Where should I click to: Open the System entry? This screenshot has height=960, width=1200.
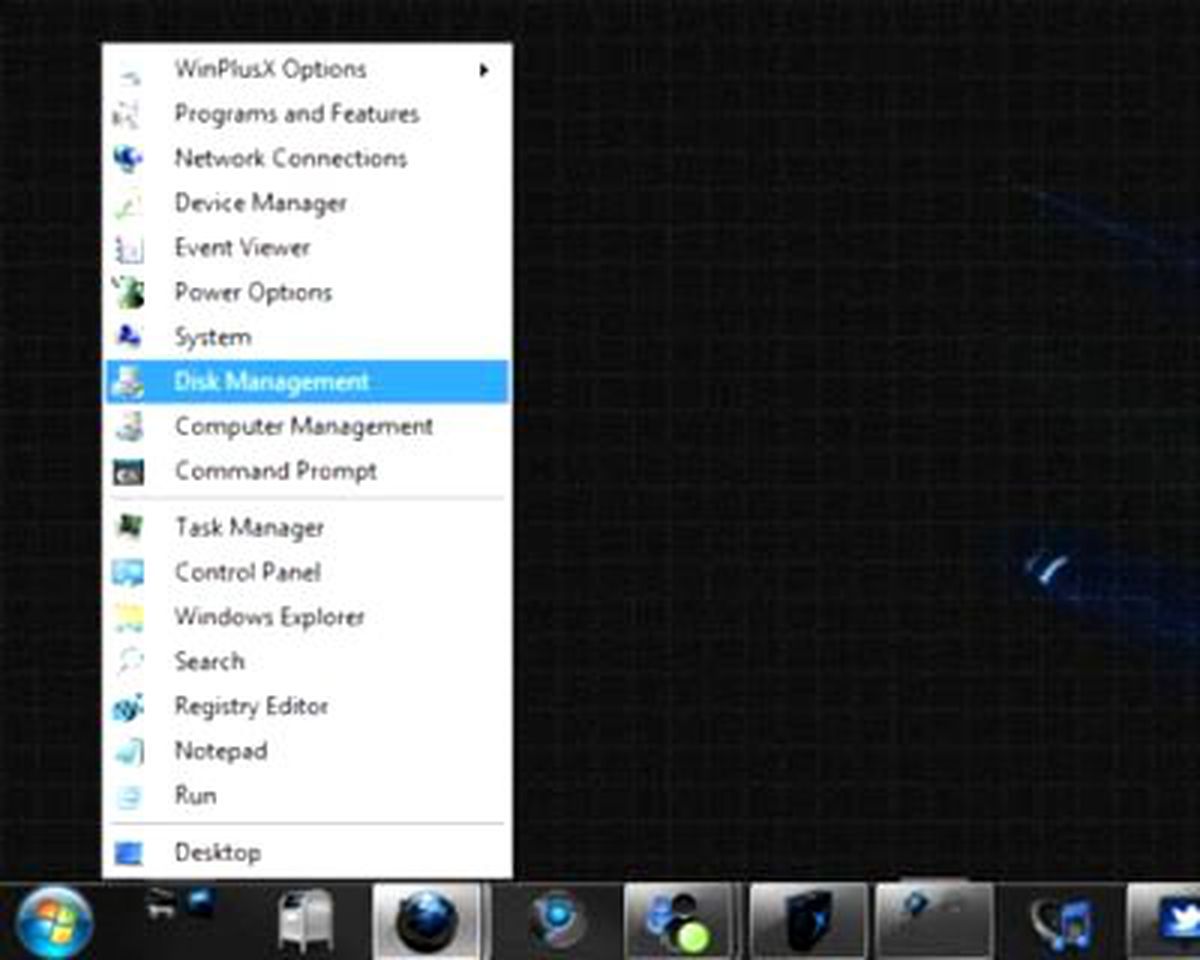point(307,337)
